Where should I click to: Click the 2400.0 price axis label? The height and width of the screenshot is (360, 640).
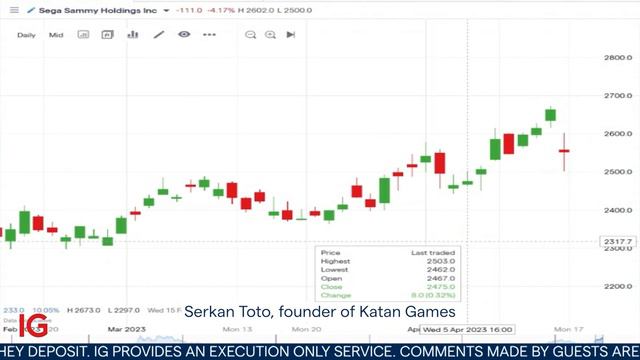coord(618,210)
